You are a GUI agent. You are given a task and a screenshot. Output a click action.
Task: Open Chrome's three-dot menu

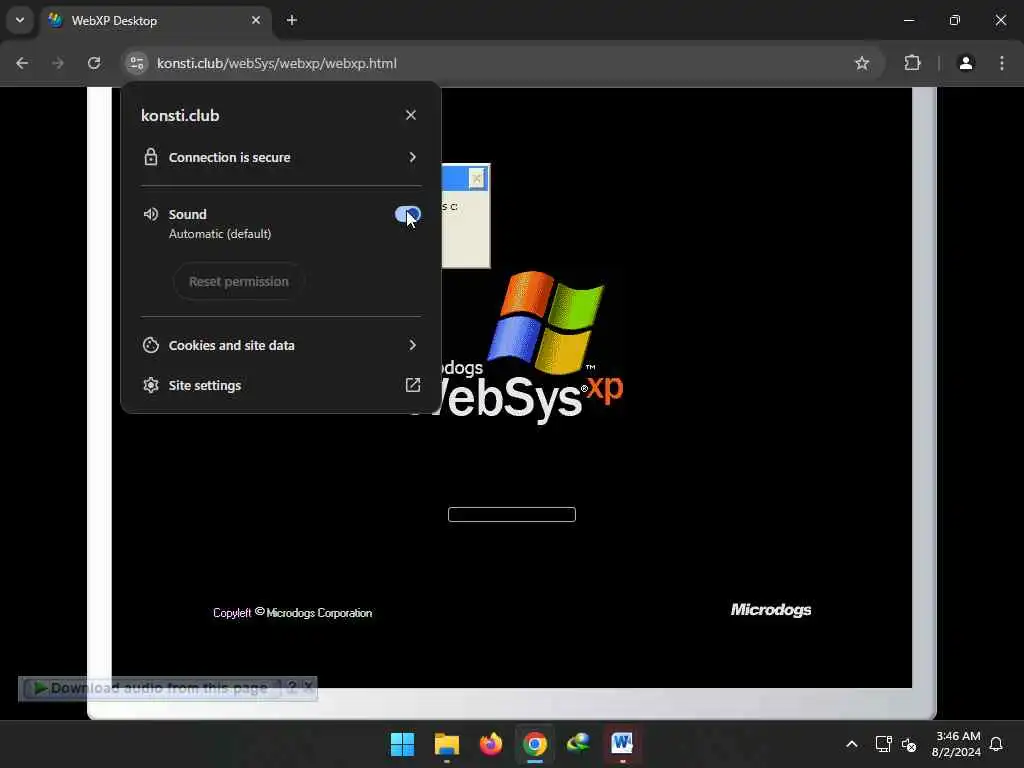tap(1002, 63)
